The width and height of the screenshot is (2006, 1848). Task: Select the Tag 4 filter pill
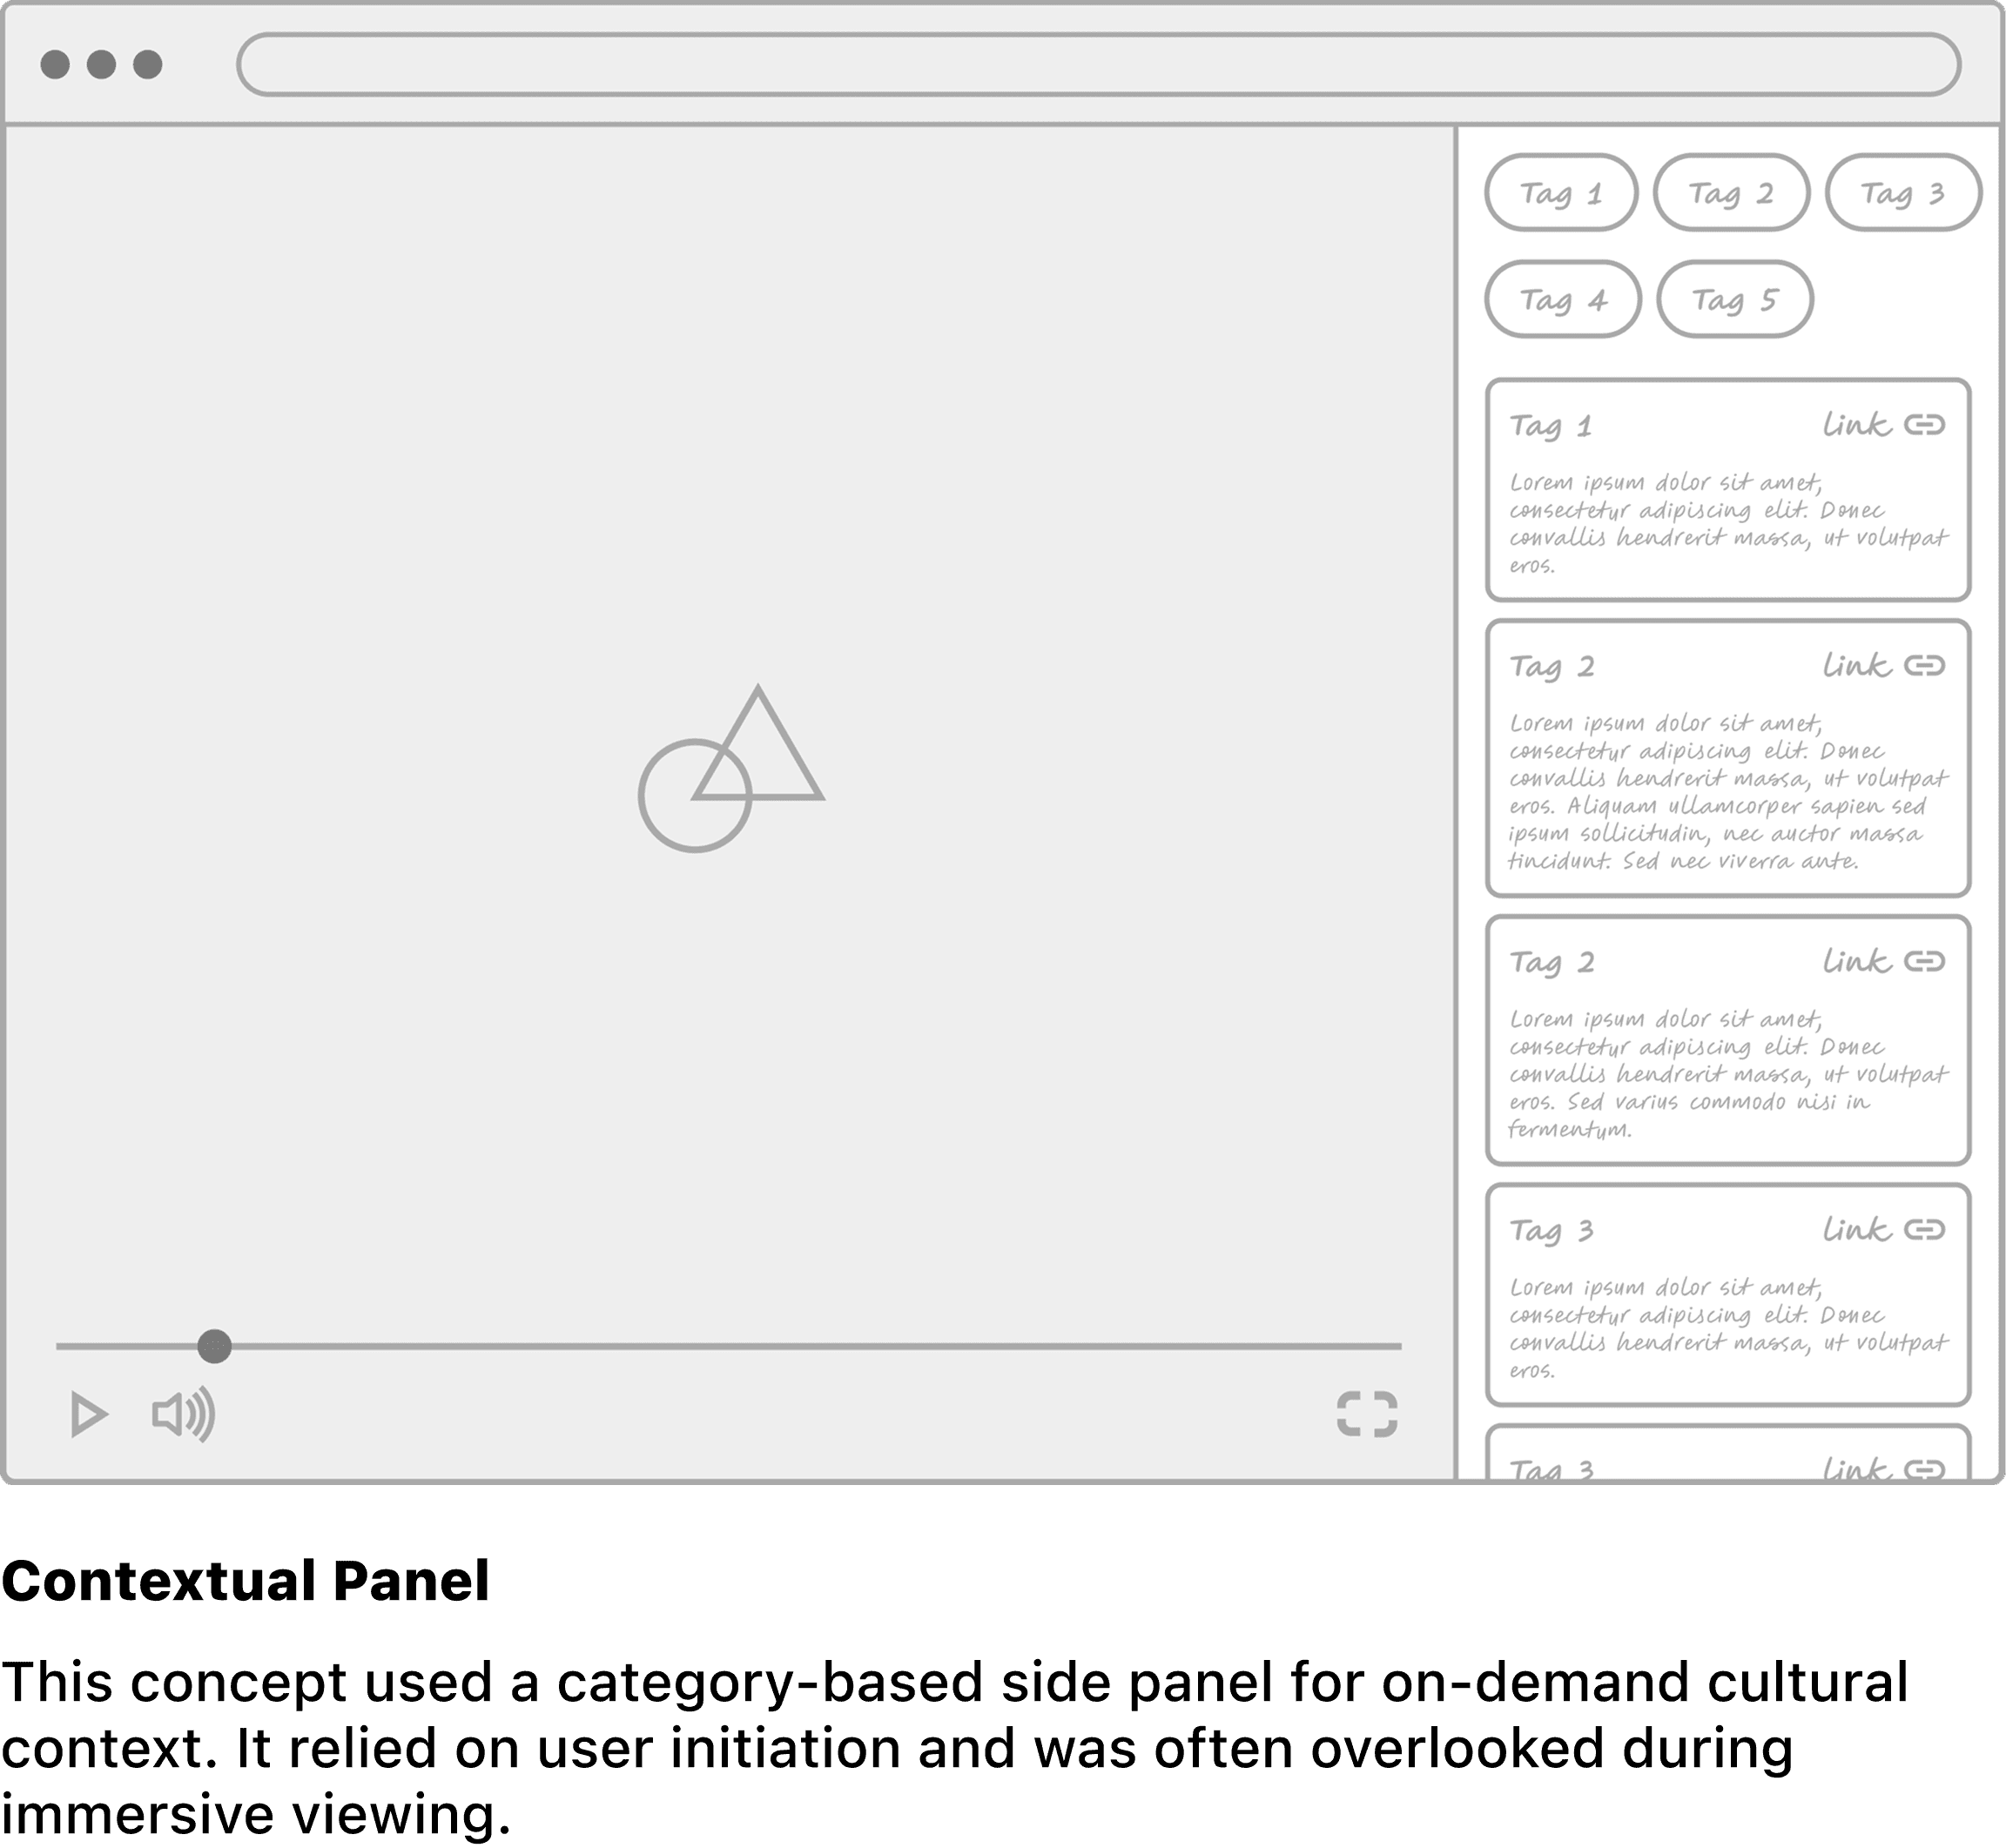(1562, 300)
